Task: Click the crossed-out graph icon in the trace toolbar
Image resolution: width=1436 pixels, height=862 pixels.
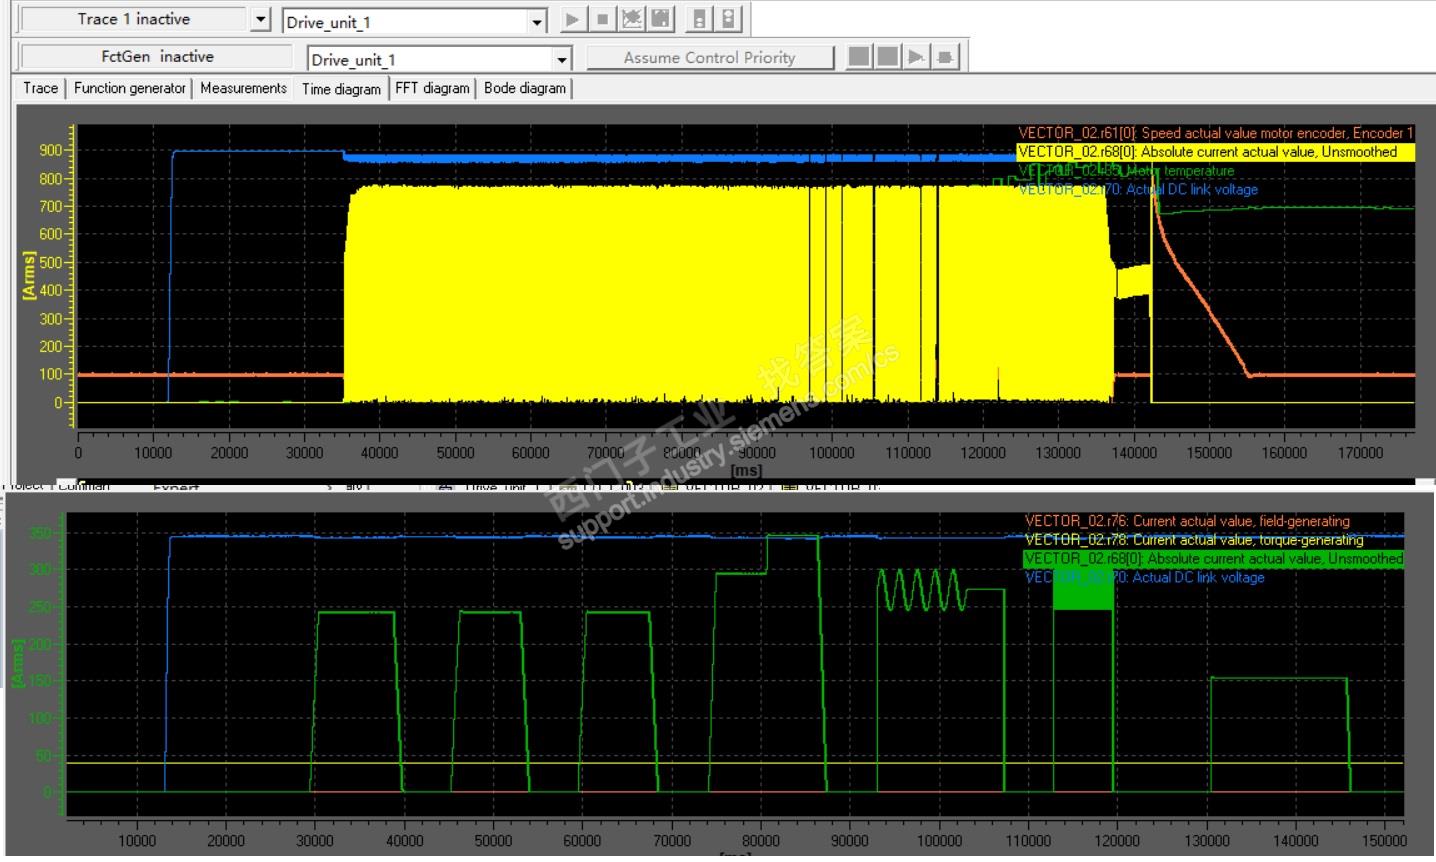Action: [632, 19]
